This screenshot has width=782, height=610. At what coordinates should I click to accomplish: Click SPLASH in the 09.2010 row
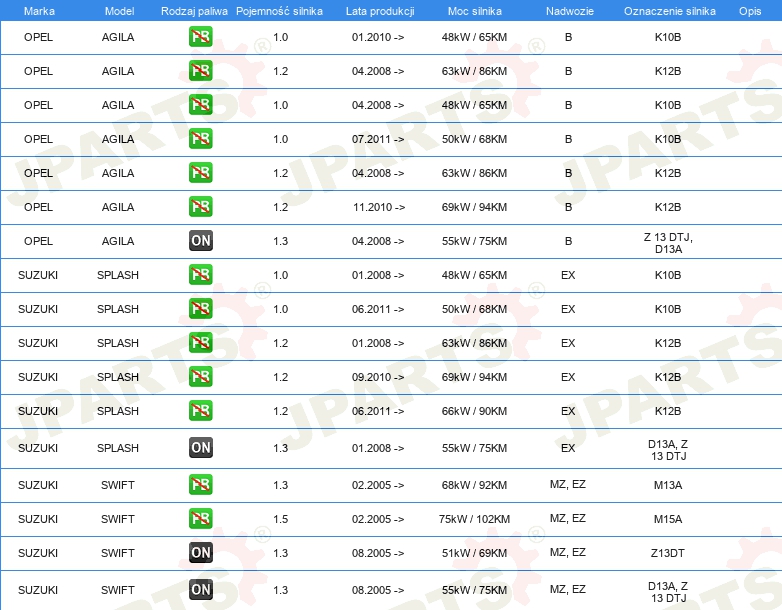[x=118, y=377]
